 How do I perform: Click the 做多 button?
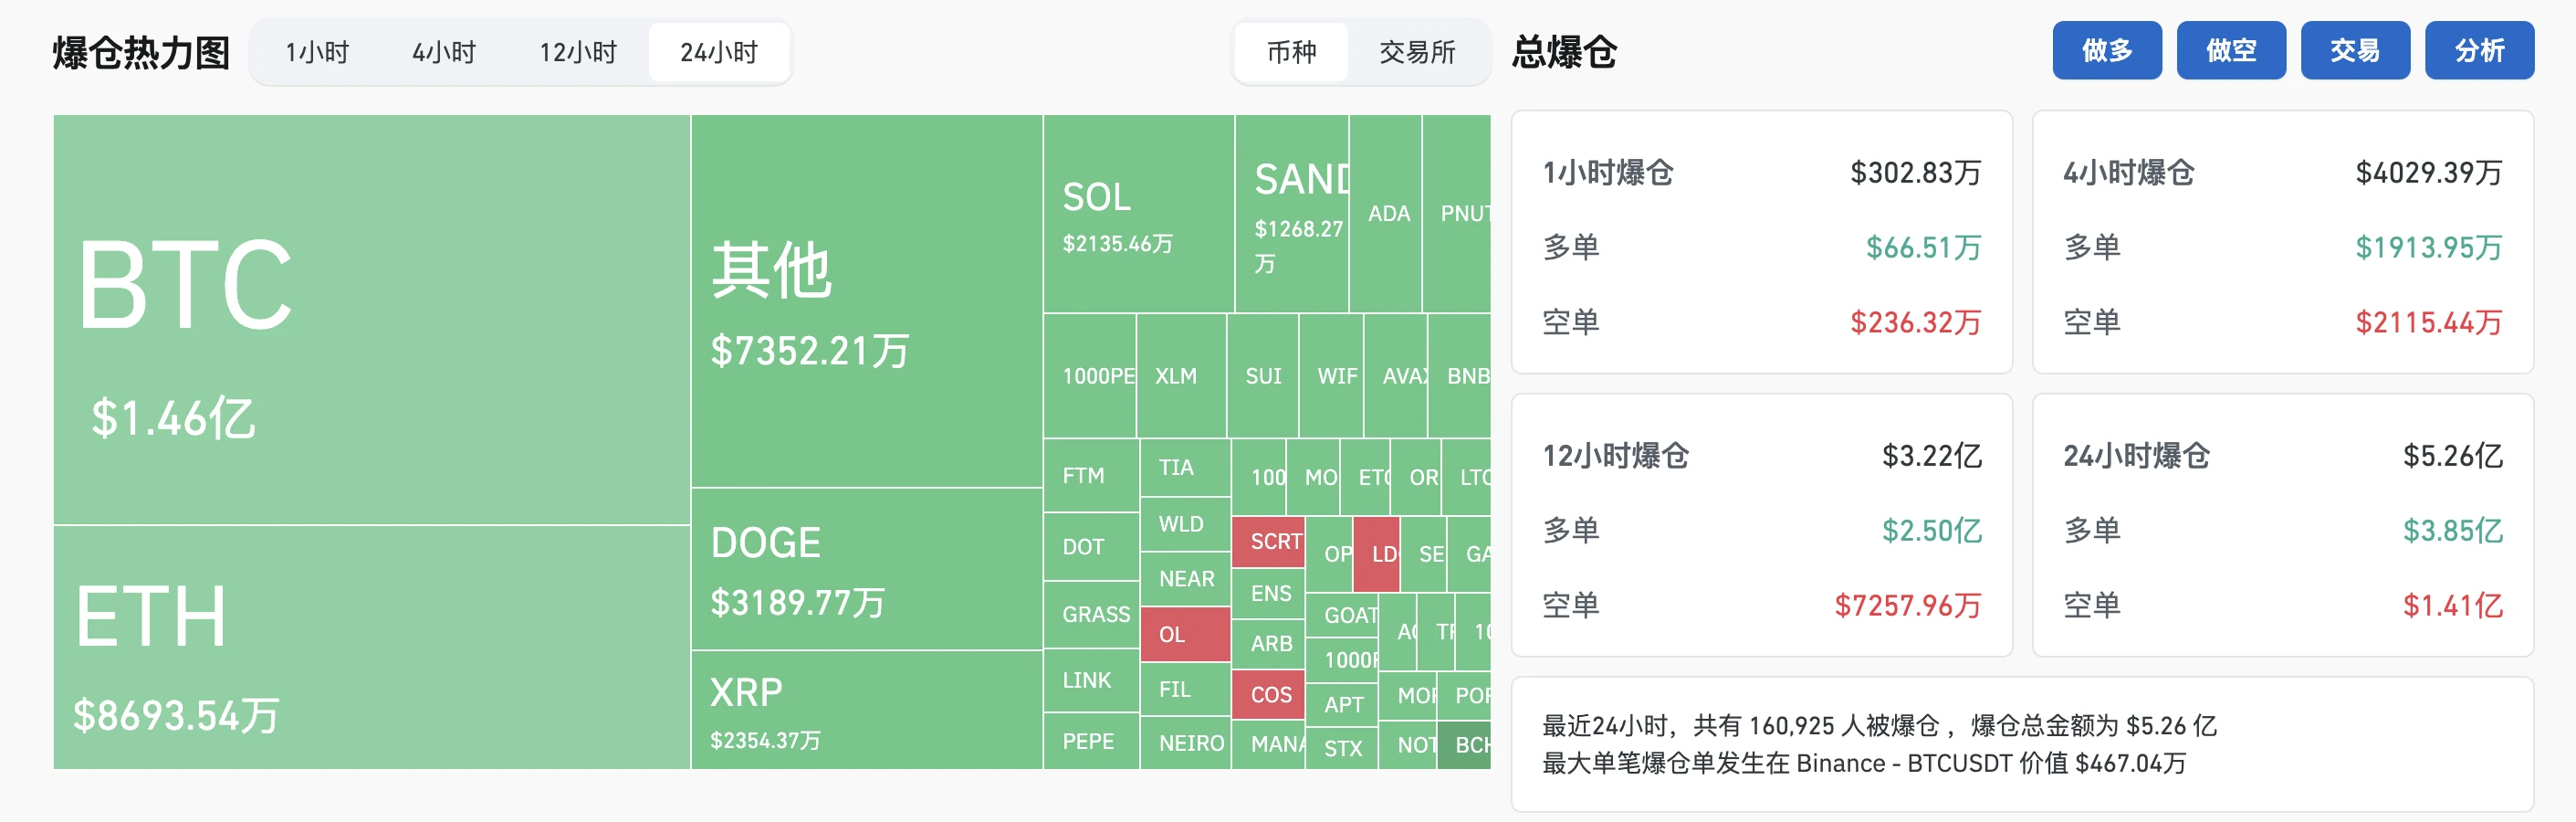[x=2106, y=50]
